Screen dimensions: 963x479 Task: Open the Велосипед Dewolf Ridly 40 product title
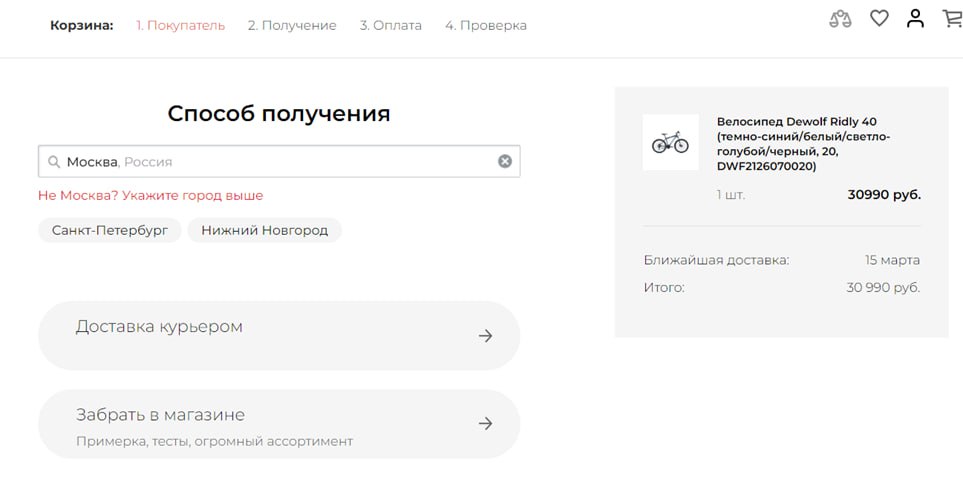point(803,144)
